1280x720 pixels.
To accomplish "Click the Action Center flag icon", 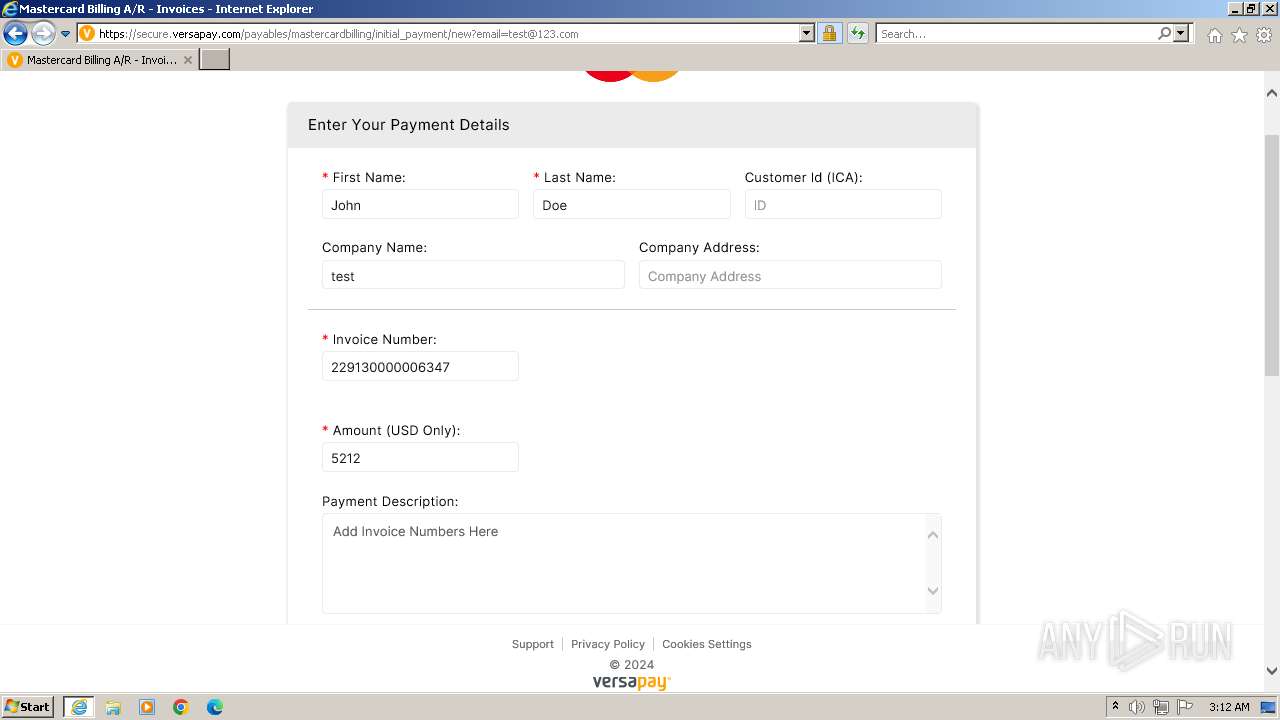I will pos(1185,707).
